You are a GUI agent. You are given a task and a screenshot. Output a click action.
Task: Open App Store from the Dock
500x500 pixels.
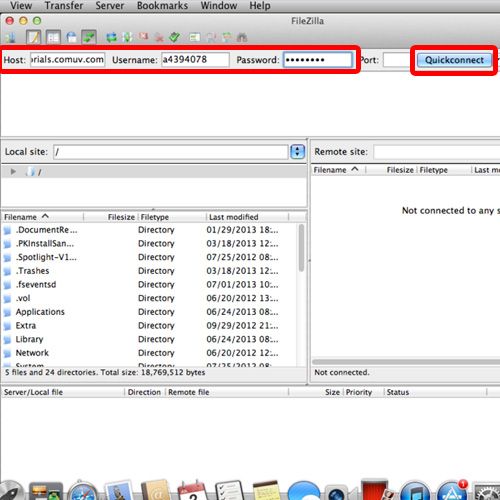click(x=452, y=491)
